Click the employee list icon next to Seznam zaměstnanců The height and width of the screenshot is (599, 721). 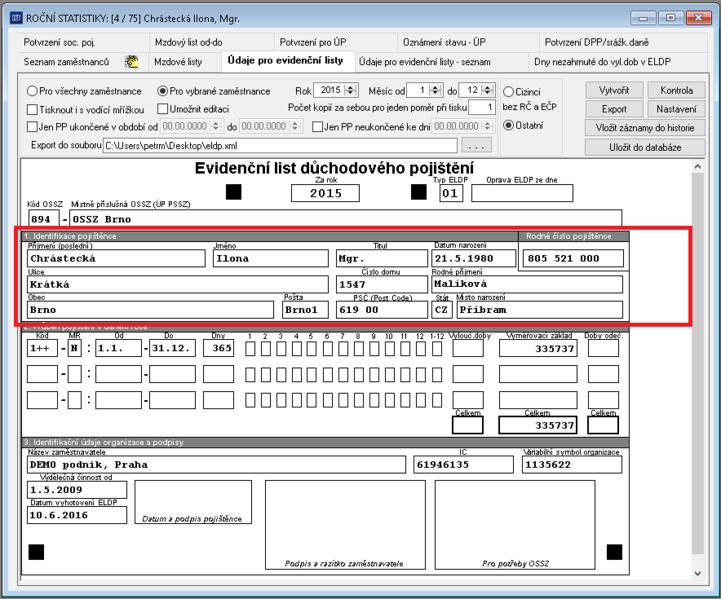132,62
